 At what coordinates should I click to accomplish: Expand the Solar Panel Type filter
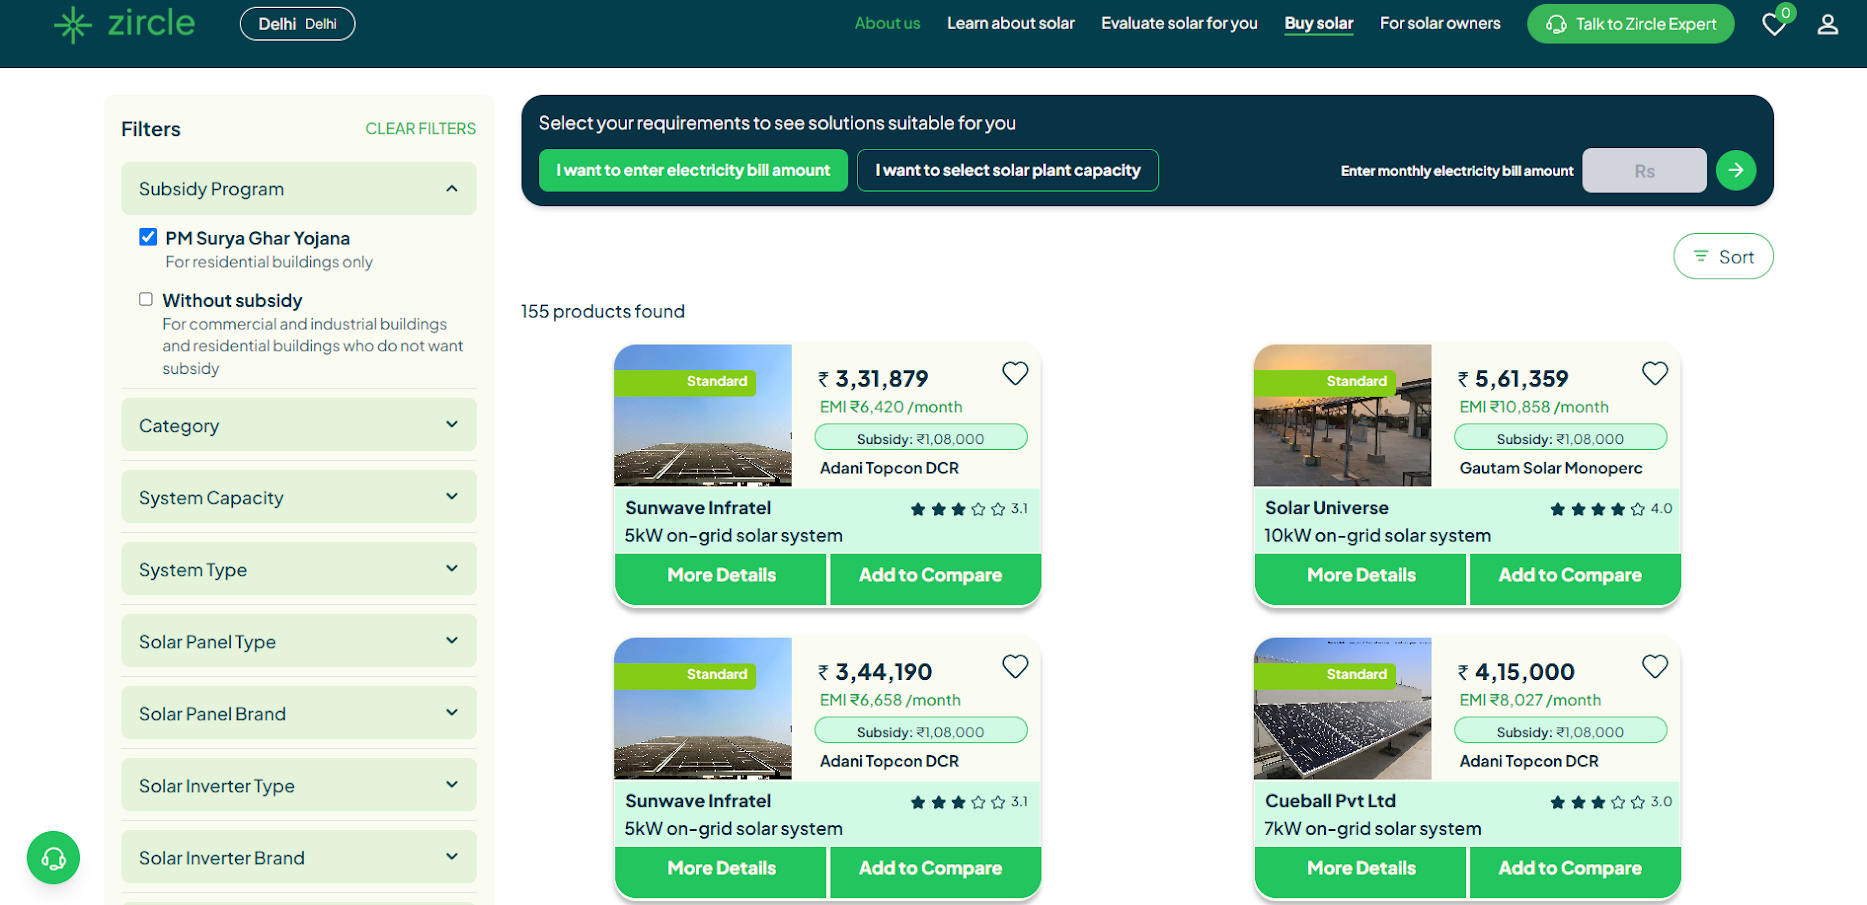pos(299,641)
